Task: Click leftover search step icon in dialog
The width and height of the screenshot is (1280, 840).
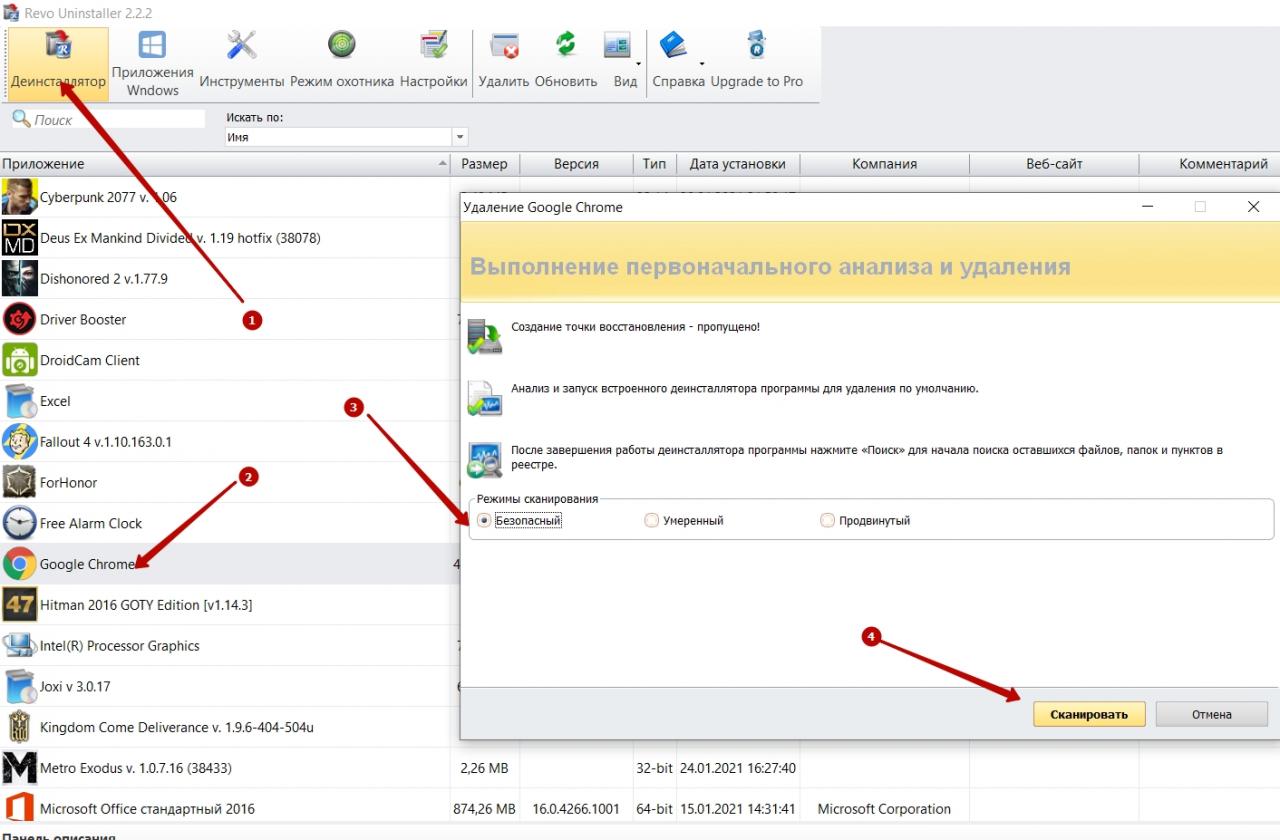Action: click(x=485, y=459)
